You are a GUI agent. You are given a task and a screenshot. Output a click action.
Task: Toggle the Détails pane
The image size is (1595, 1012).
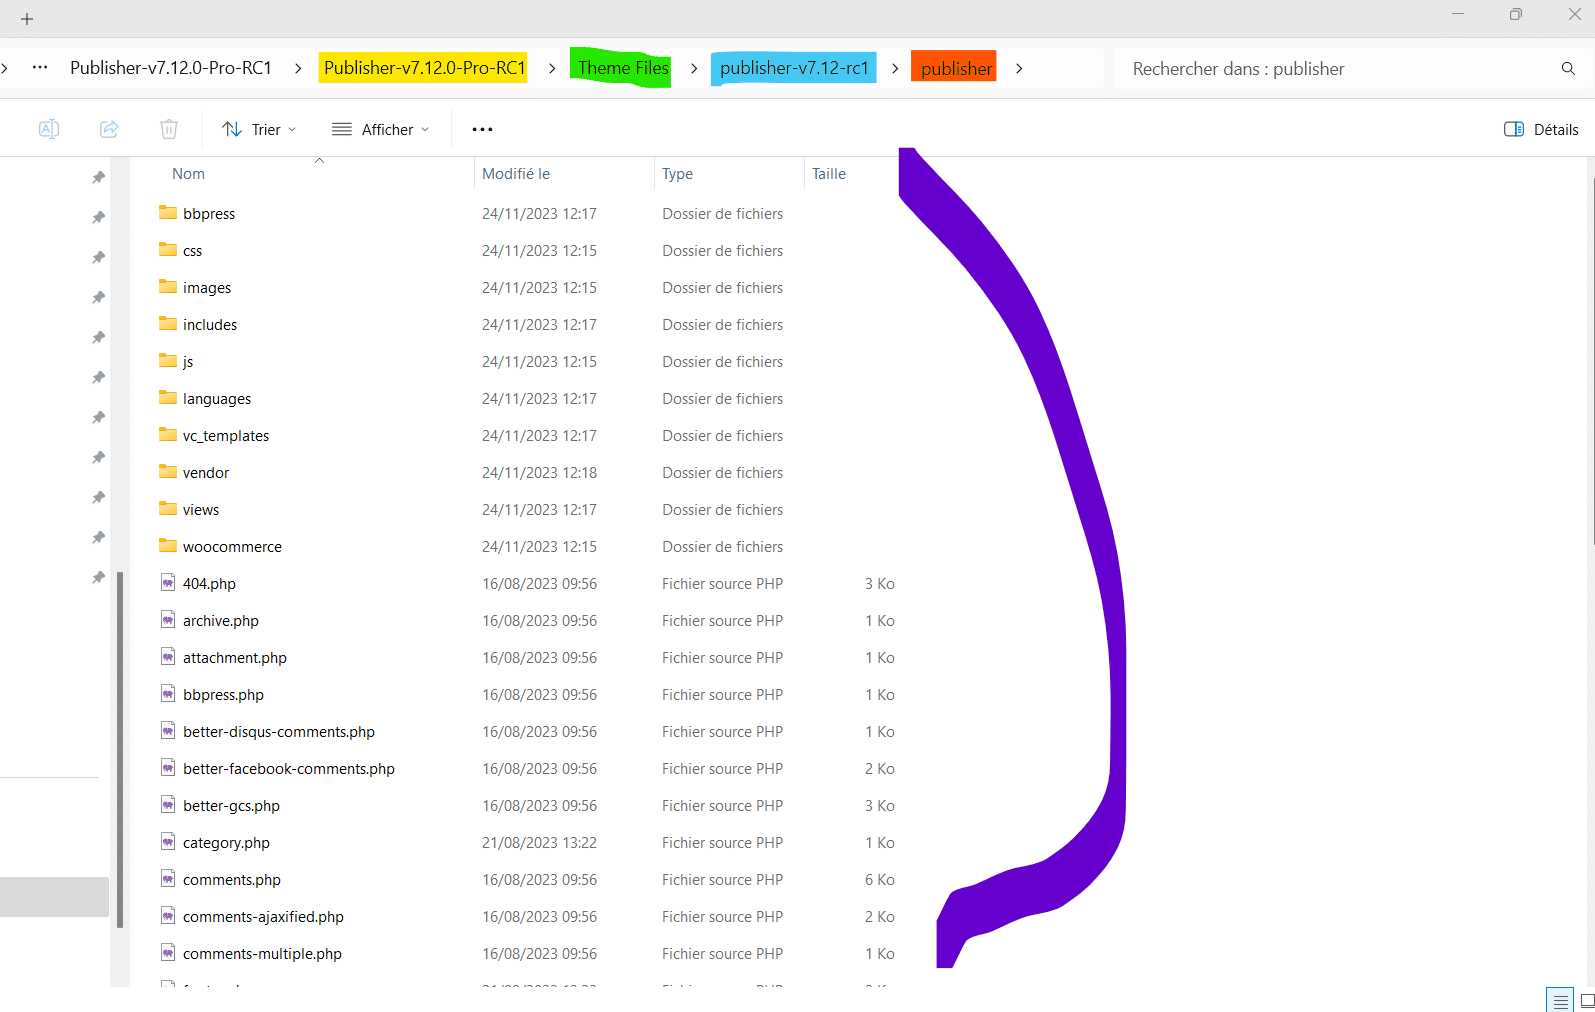(1541, 129)
